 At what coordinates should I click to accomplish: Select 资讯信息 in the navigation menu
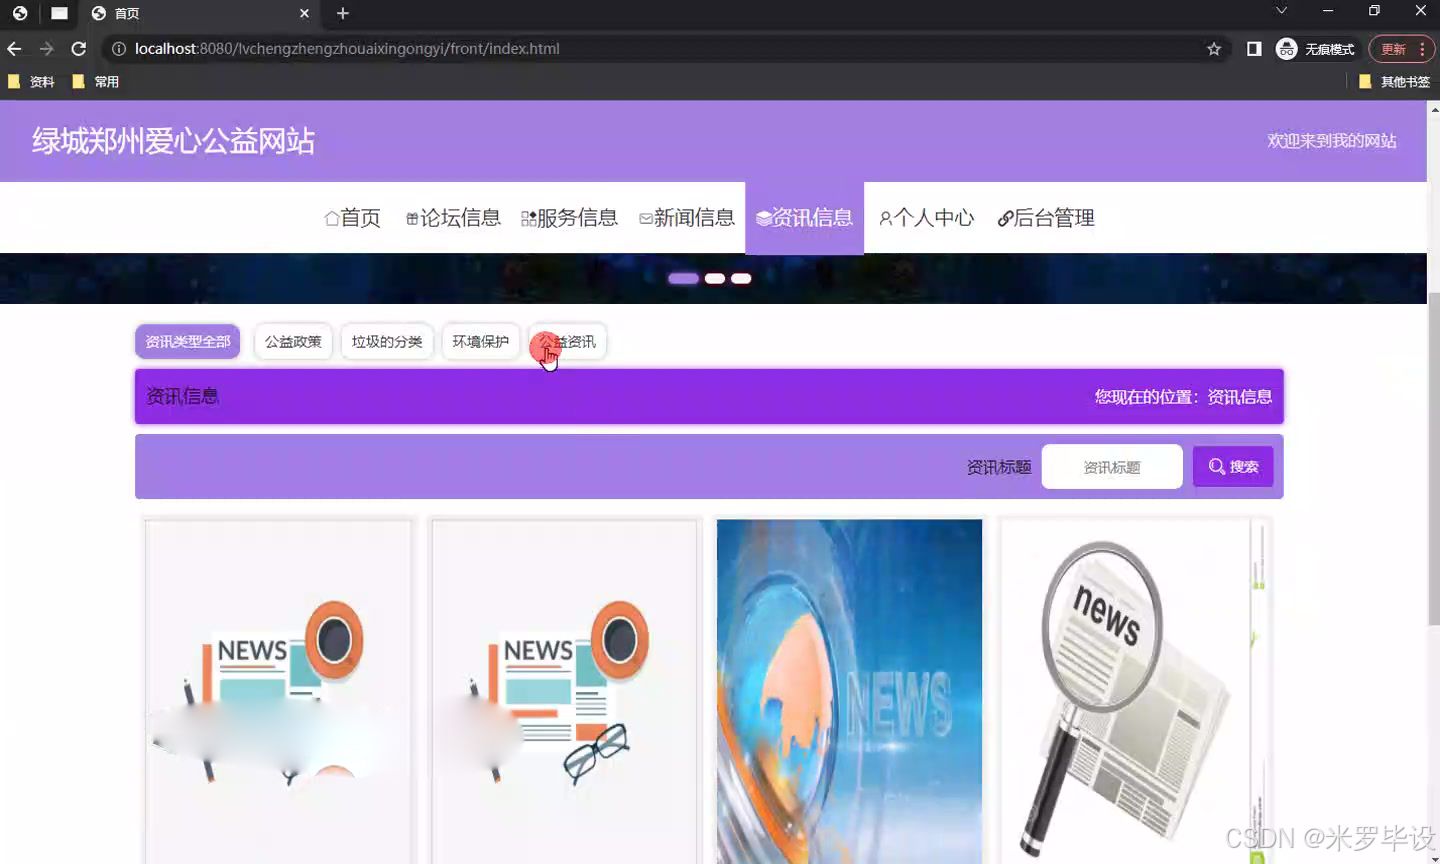click(x=804, y=217)
